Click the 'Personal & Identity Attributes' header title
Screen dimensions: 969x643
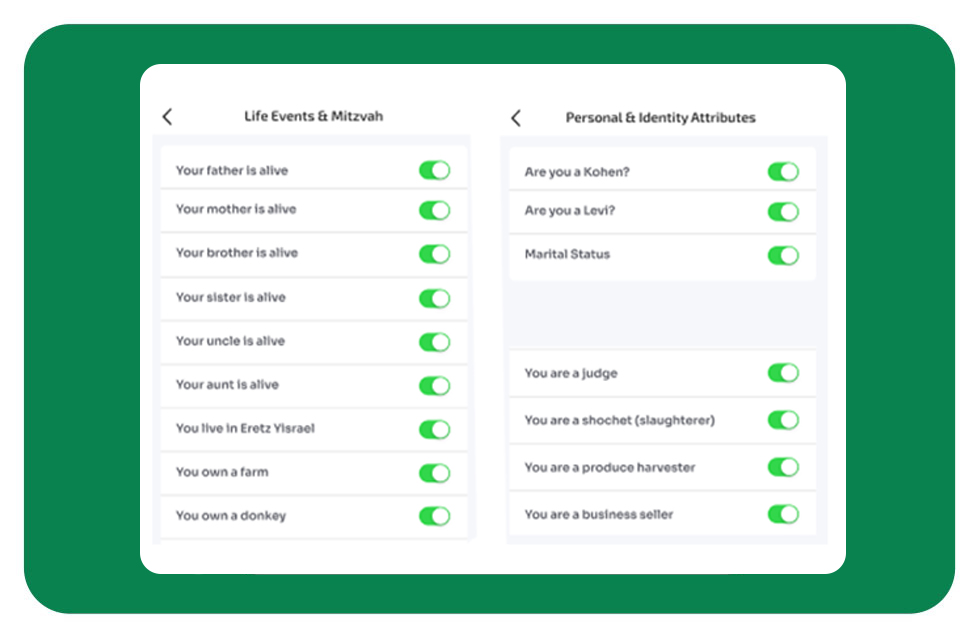660,118
